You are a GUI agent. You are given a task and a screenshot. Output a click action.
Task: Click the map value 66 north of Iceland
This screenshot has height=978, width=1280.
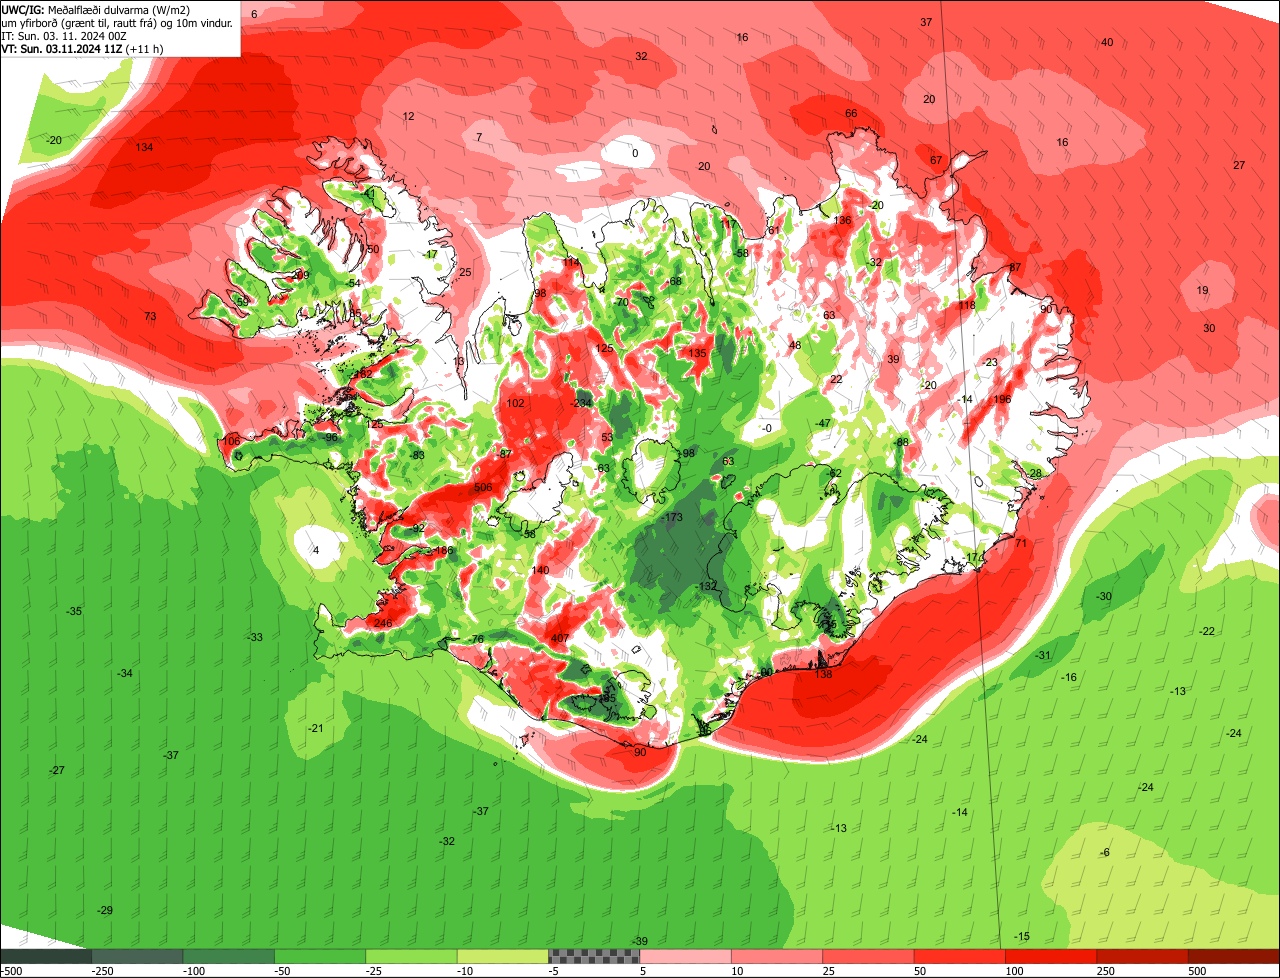click(x=851, y=114)
